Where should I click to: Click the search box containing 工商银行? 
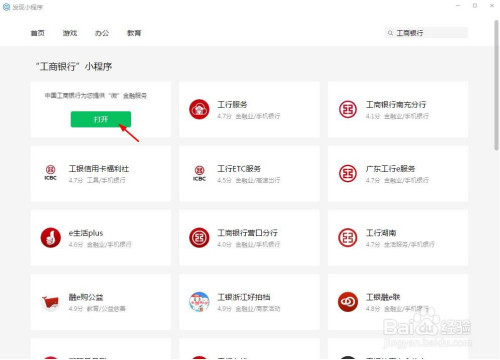[x=426, y=33]
